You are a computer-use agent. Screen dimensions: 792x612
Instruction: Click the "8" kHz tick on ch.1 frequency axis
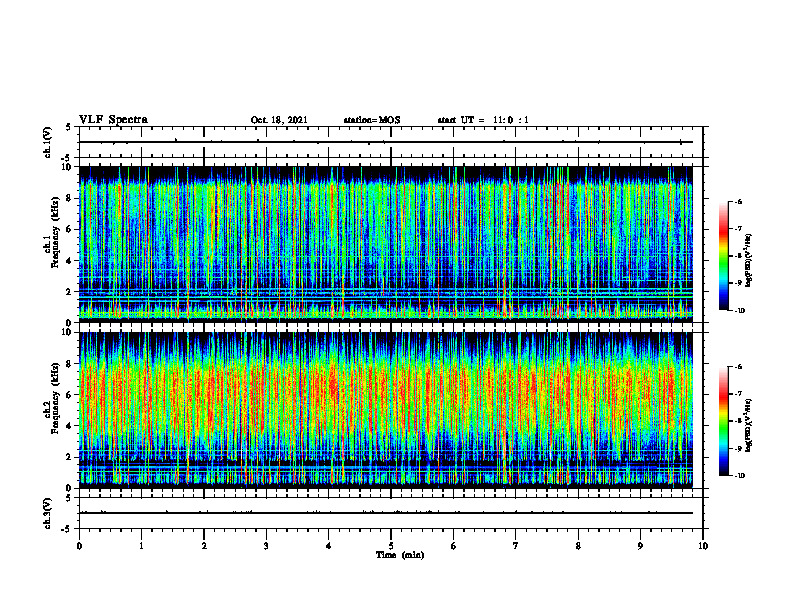pyautogui.click(x=70, y=198)
